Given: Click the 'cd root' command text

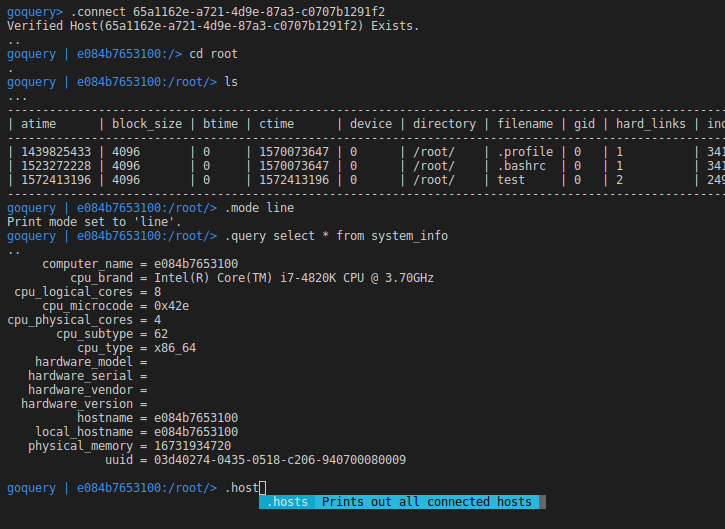Looking at the screenshot, I should coord(214,54).
